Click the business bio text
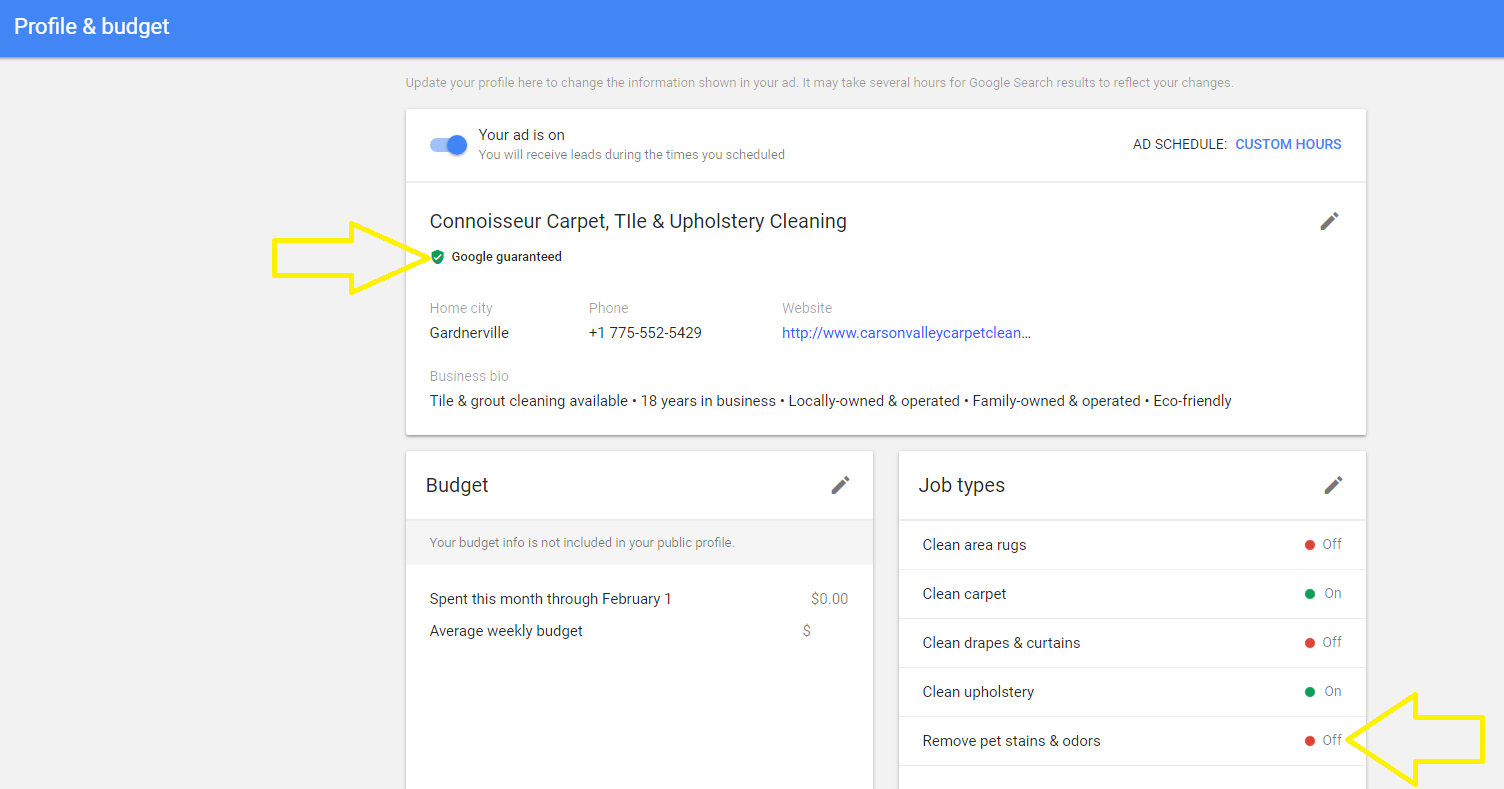1504x789 pixels. [x=830, y=401]
